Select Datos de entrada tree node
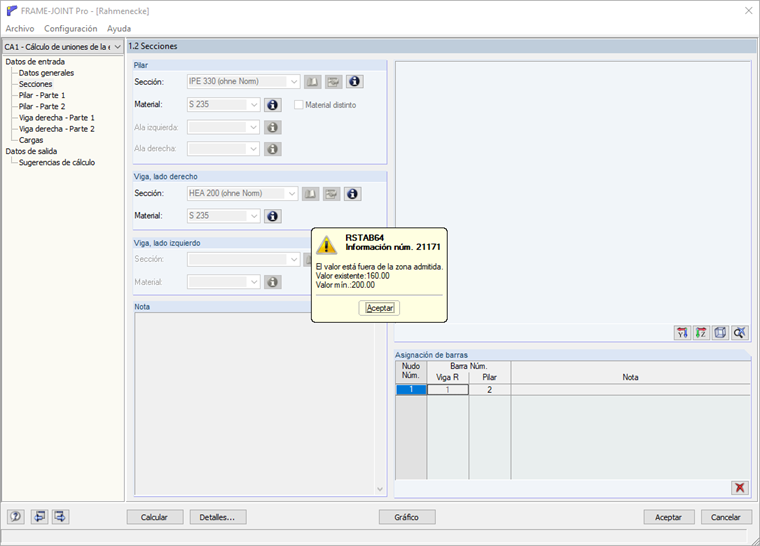760x546 pixels. click(35, 62)
